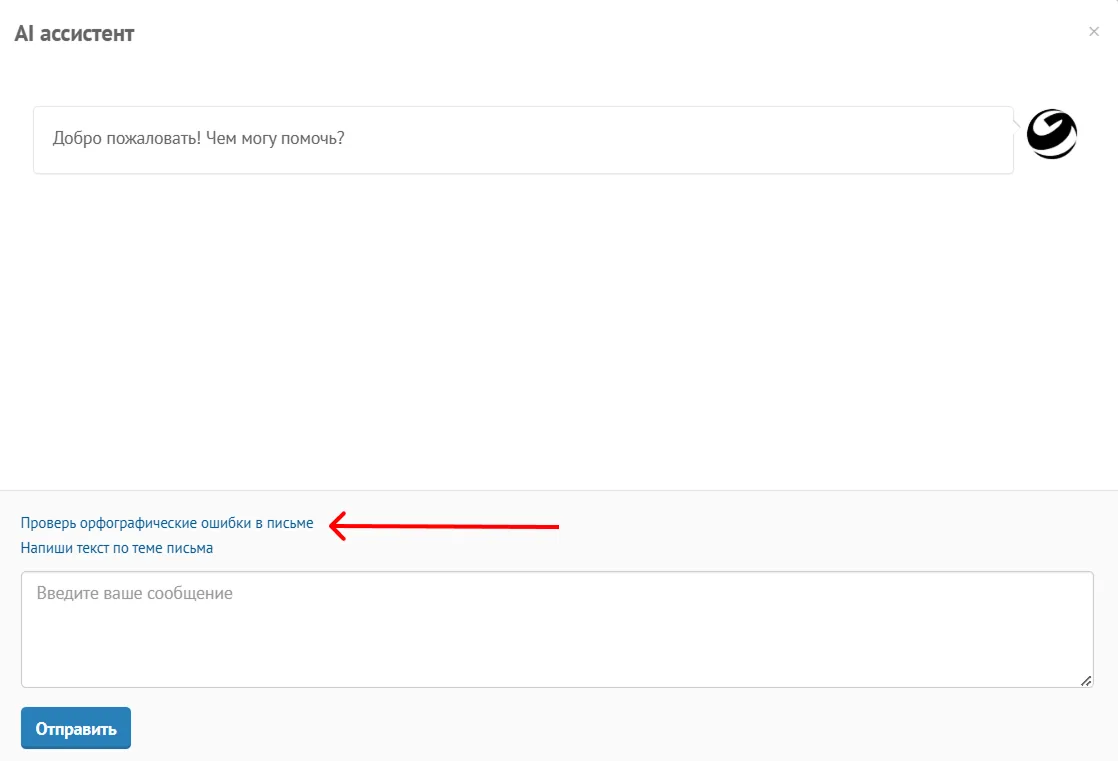The image size is (1118, 761).
Task: Click the 'Добро пожаловать!' welcome message bubble
Action: (523, 140)
